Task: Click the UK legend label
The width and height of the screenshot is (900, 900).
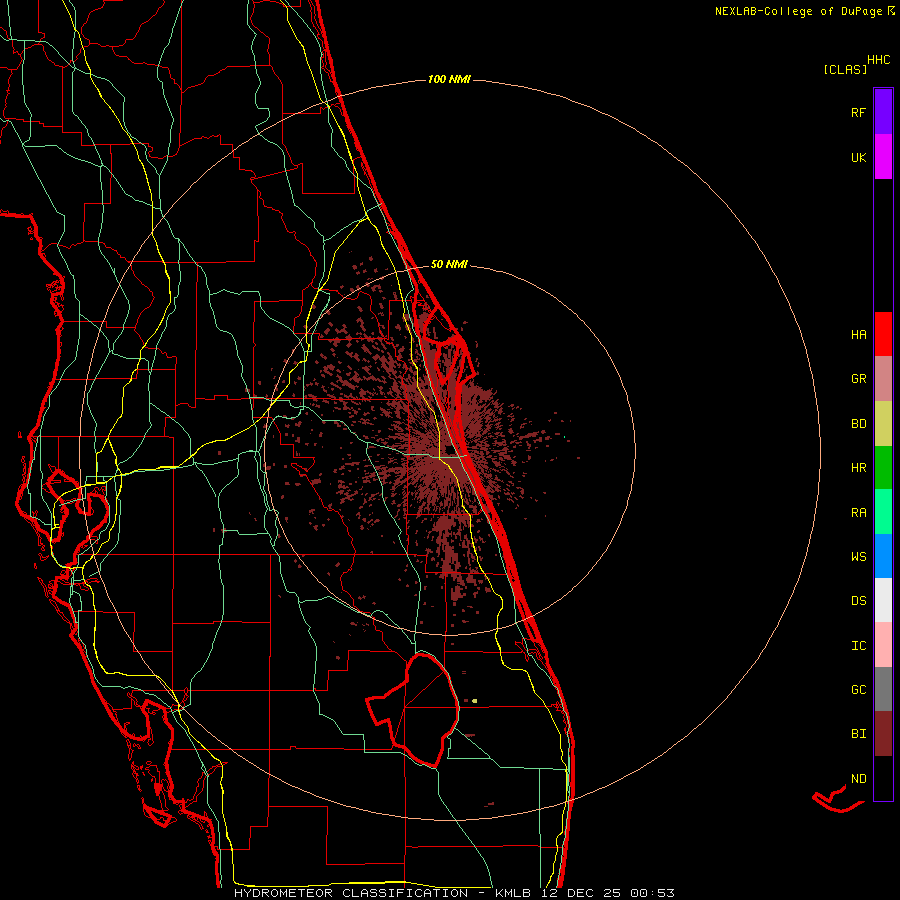Action: coord(858,157)
